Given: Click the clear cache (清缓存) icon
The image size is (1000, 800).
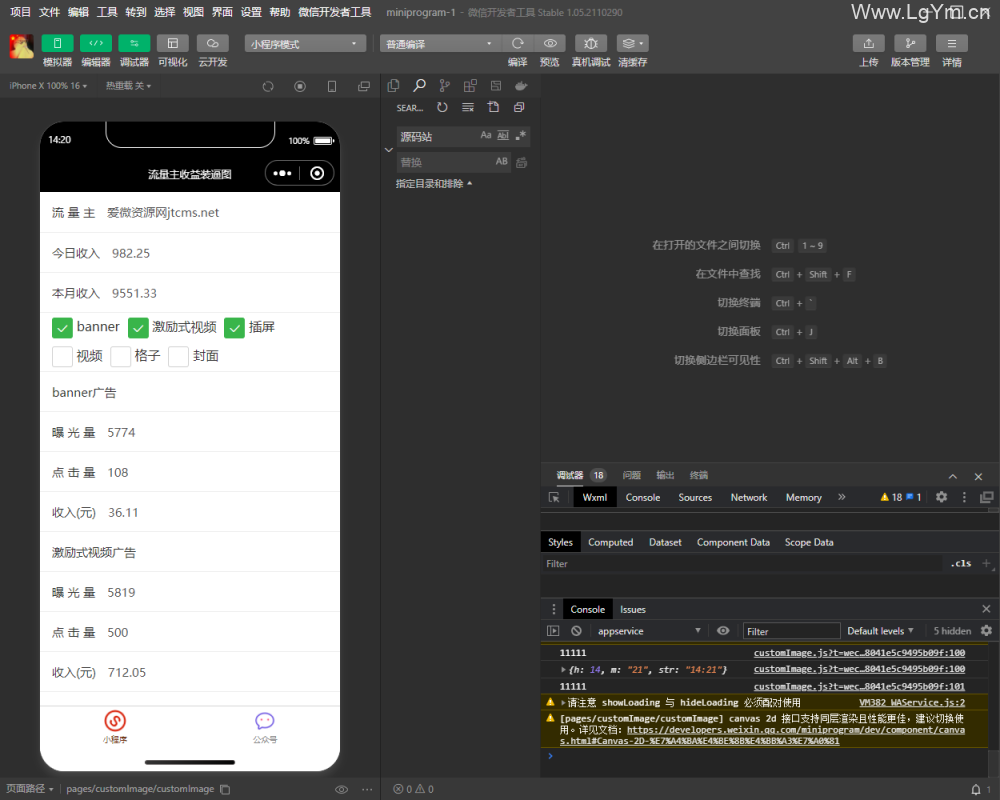Looking at the screenshot, I should point(632,43).
